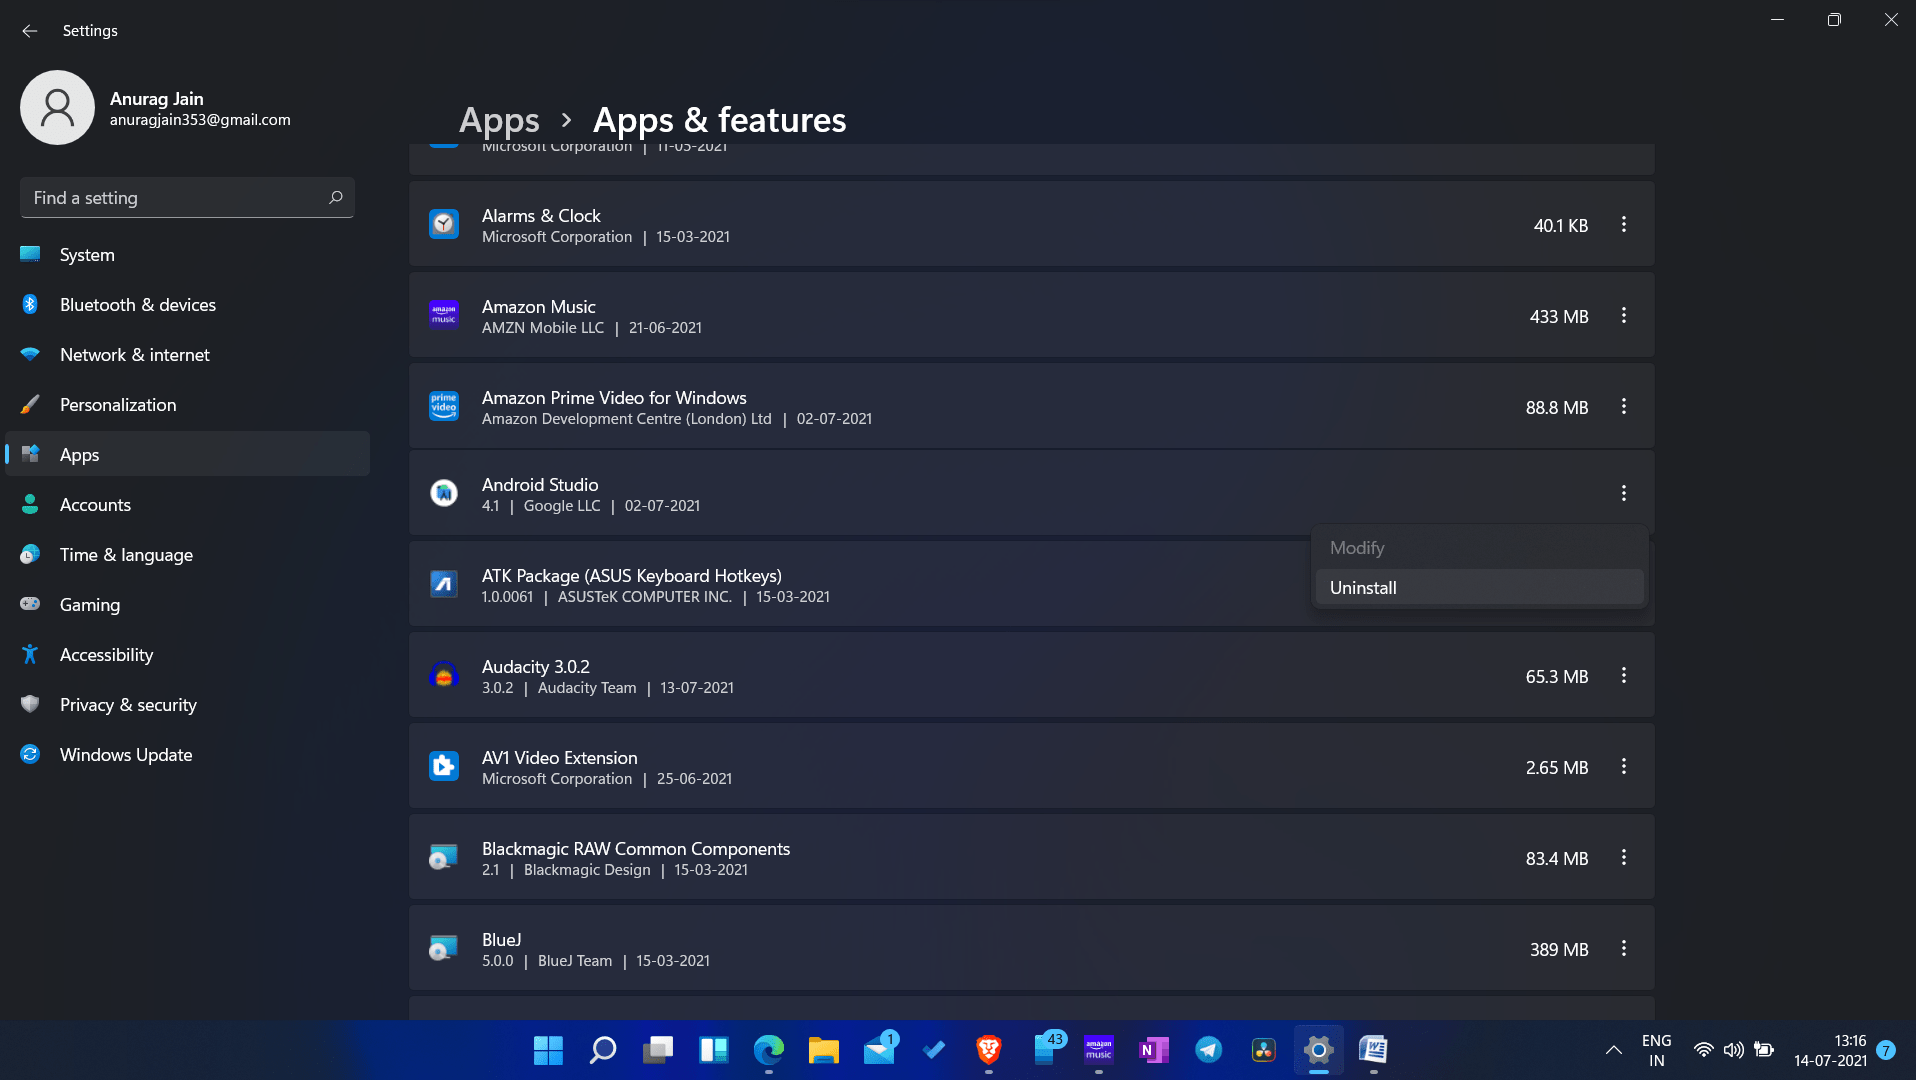Open the notification center badge
Screen dimensions: 1916x1080
(1886, 1050)
